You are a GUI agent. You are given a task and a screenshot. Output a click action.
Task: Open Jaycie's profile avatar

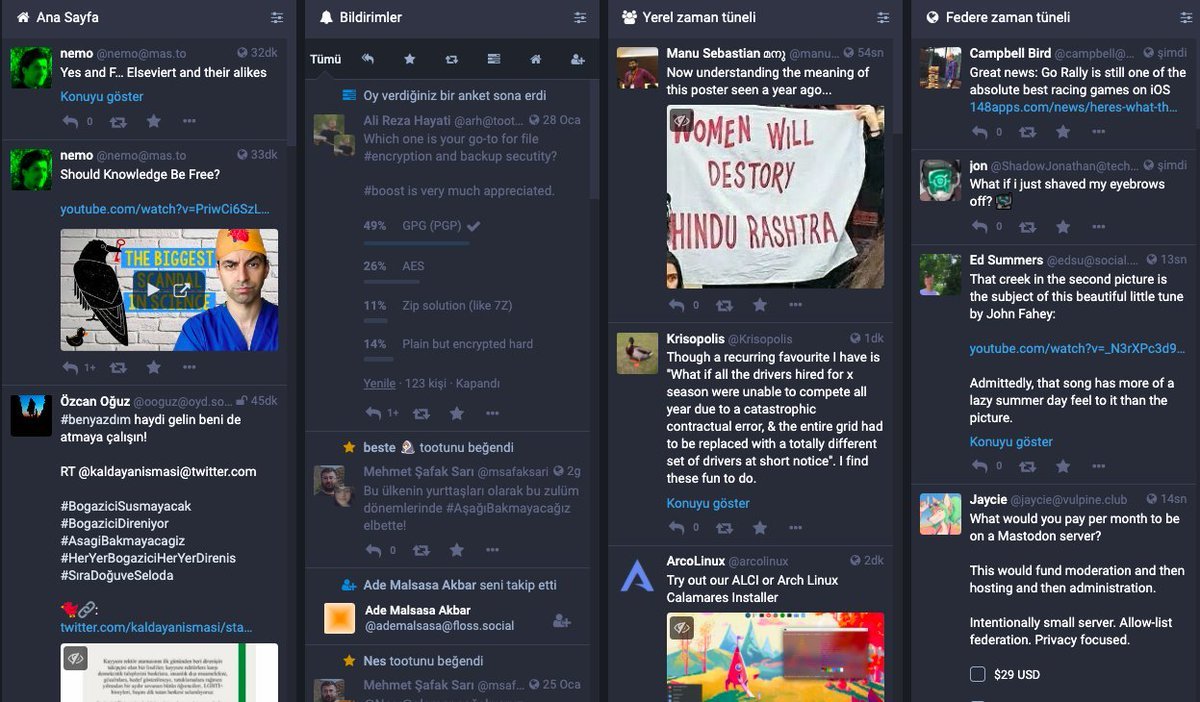940,514
